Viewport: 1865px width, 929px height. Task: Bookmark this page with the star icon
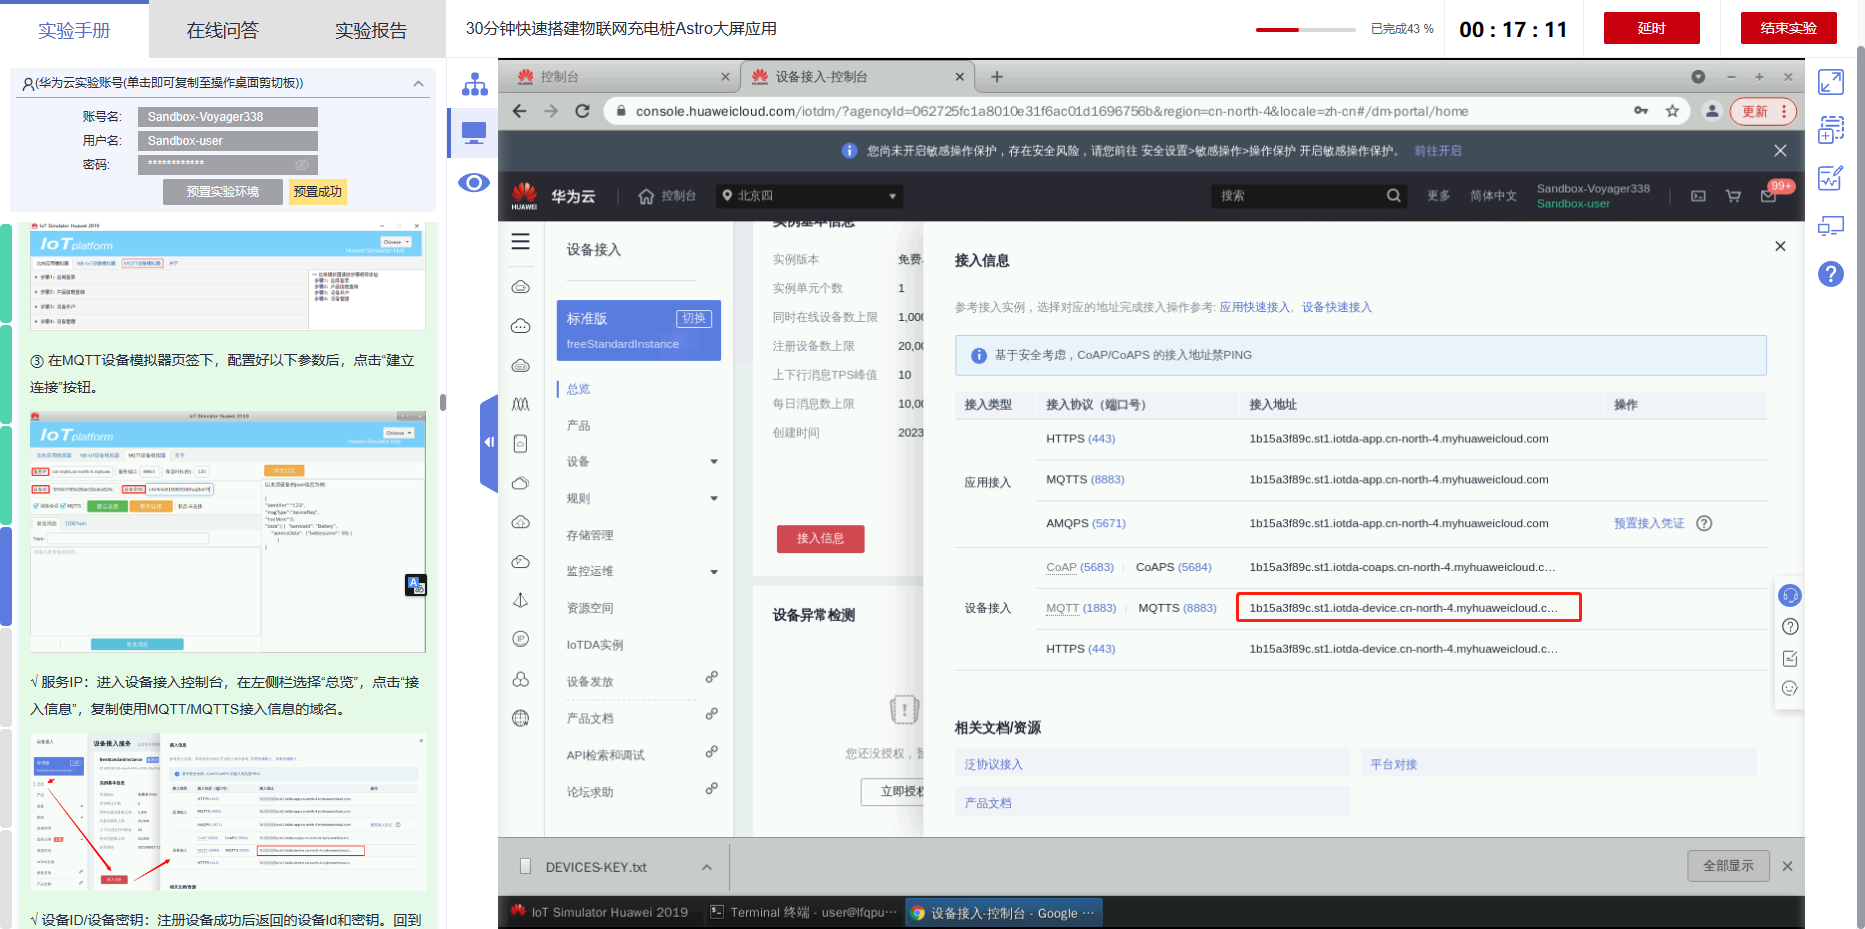coord(1672,111)
